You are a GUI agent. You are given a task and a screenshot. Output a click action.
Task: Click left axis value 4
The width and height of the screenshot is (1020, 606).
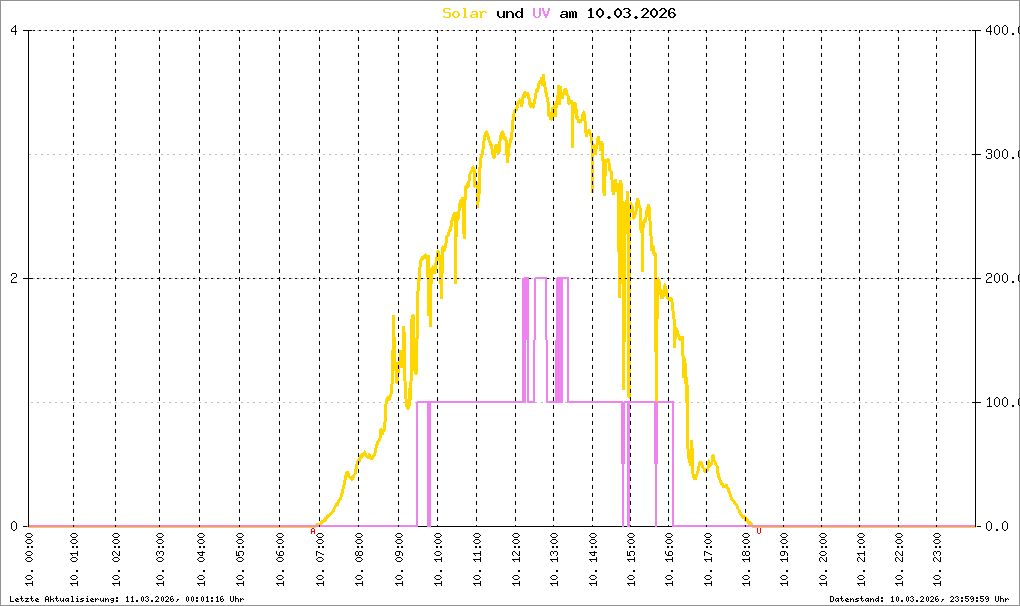14,30
